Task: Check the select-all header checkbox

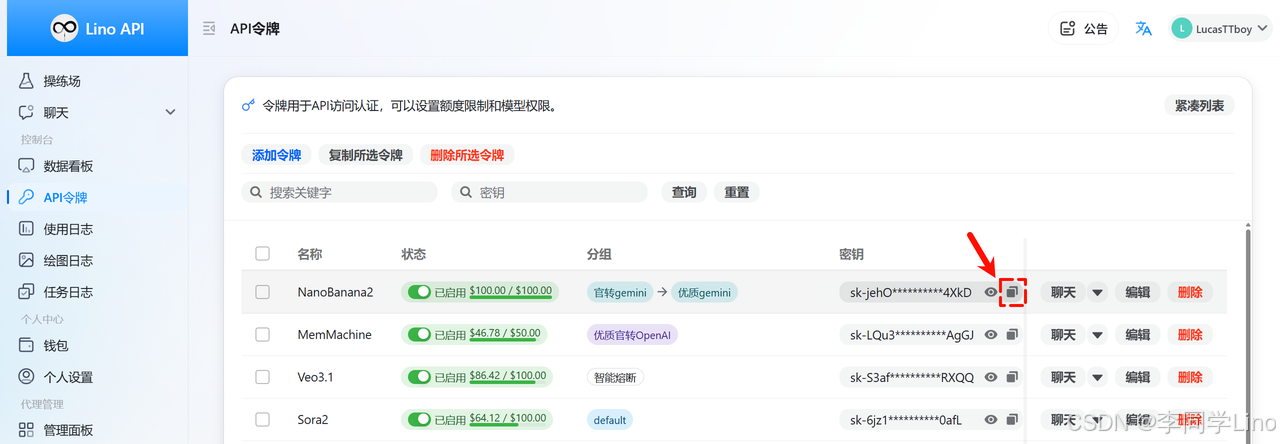Action: tap(262, 254)
